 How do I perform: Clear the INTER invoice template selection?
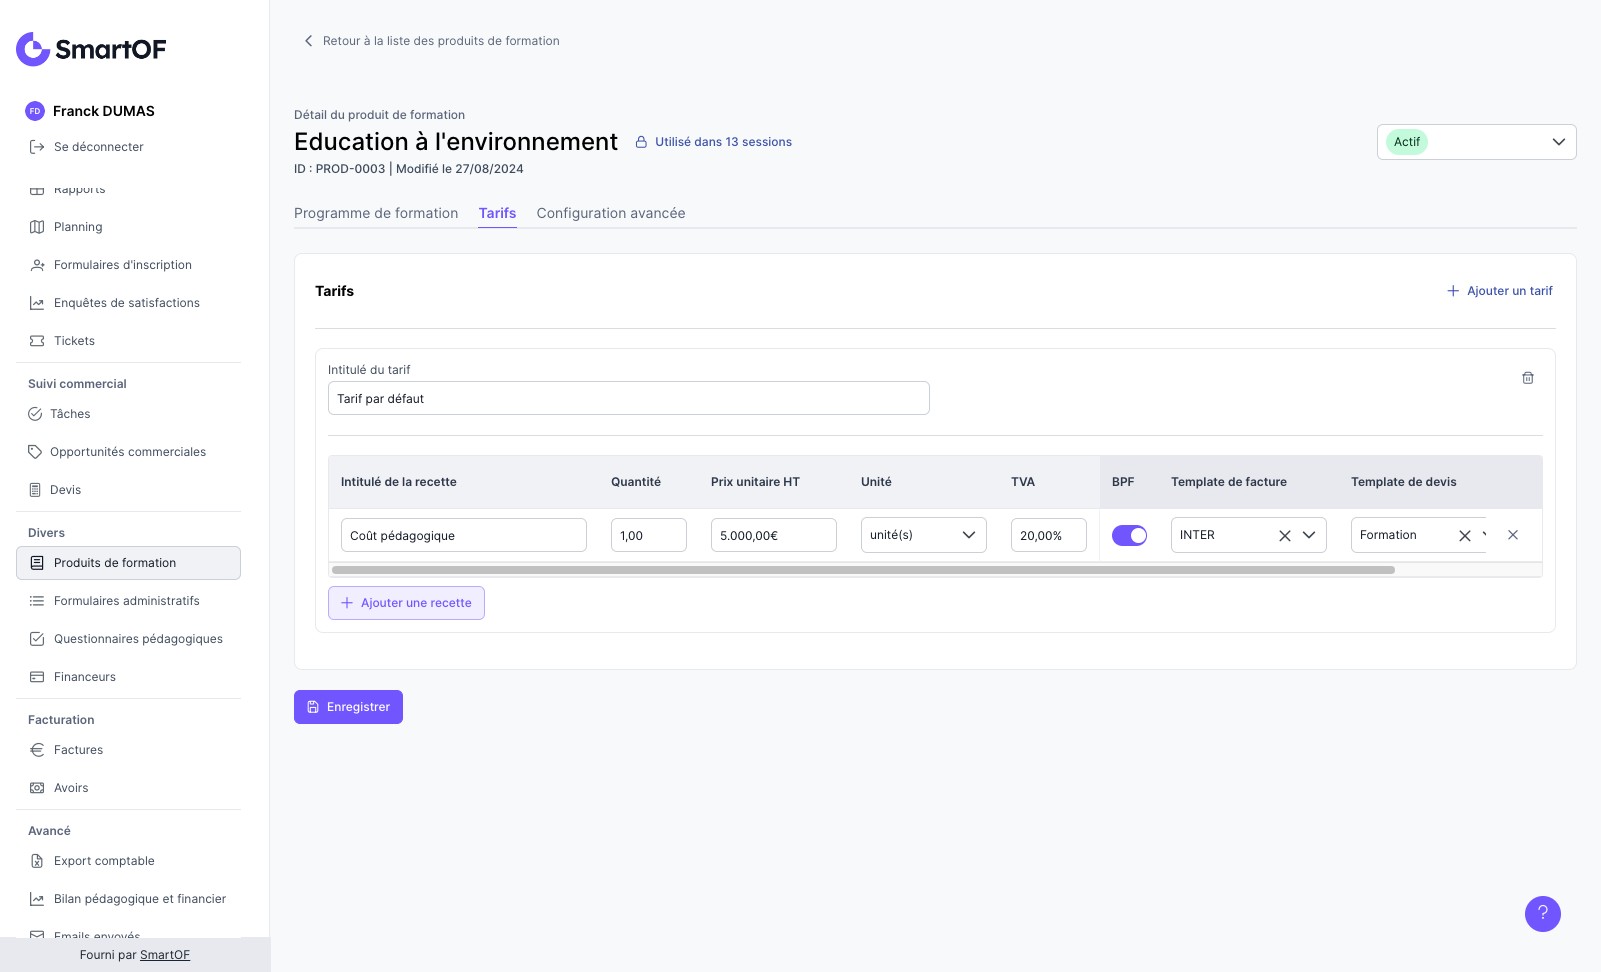coord(1284,536)
